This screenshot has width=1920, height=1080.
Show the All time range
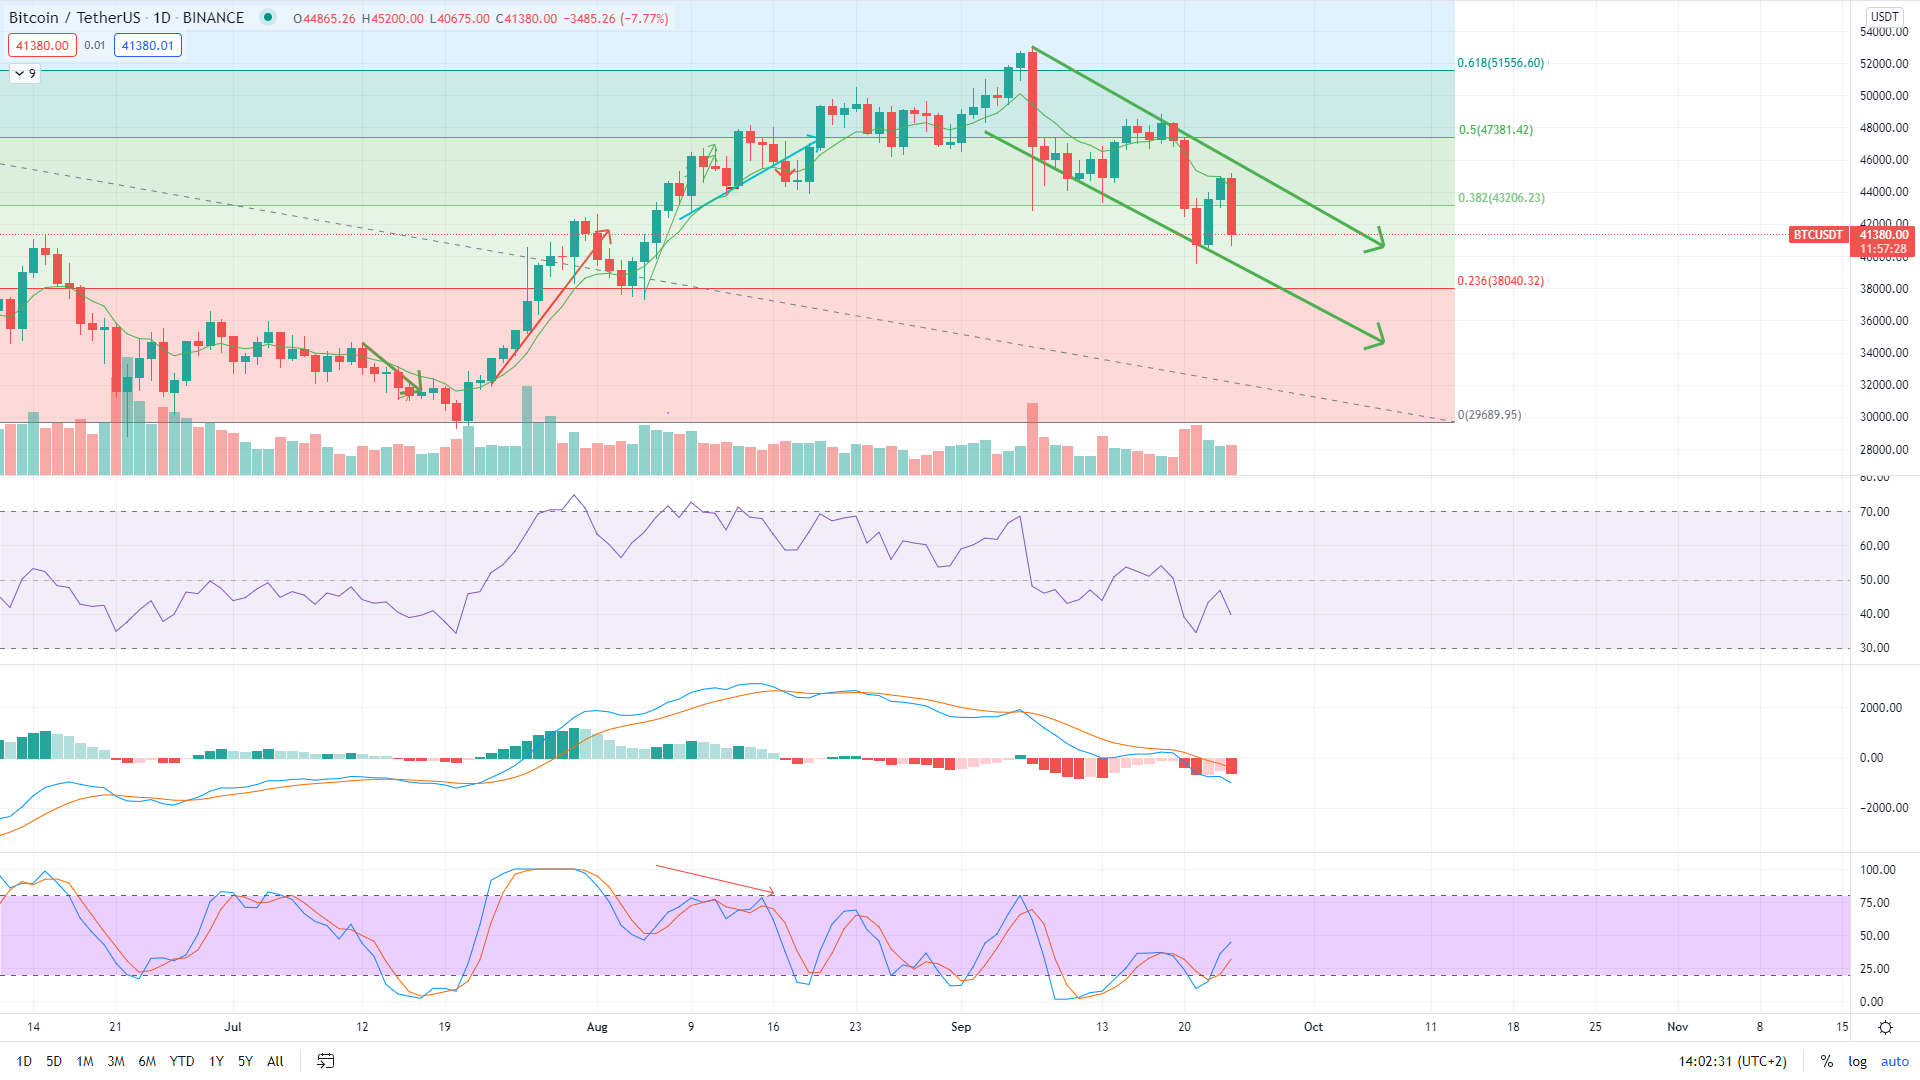point(275,1061)
